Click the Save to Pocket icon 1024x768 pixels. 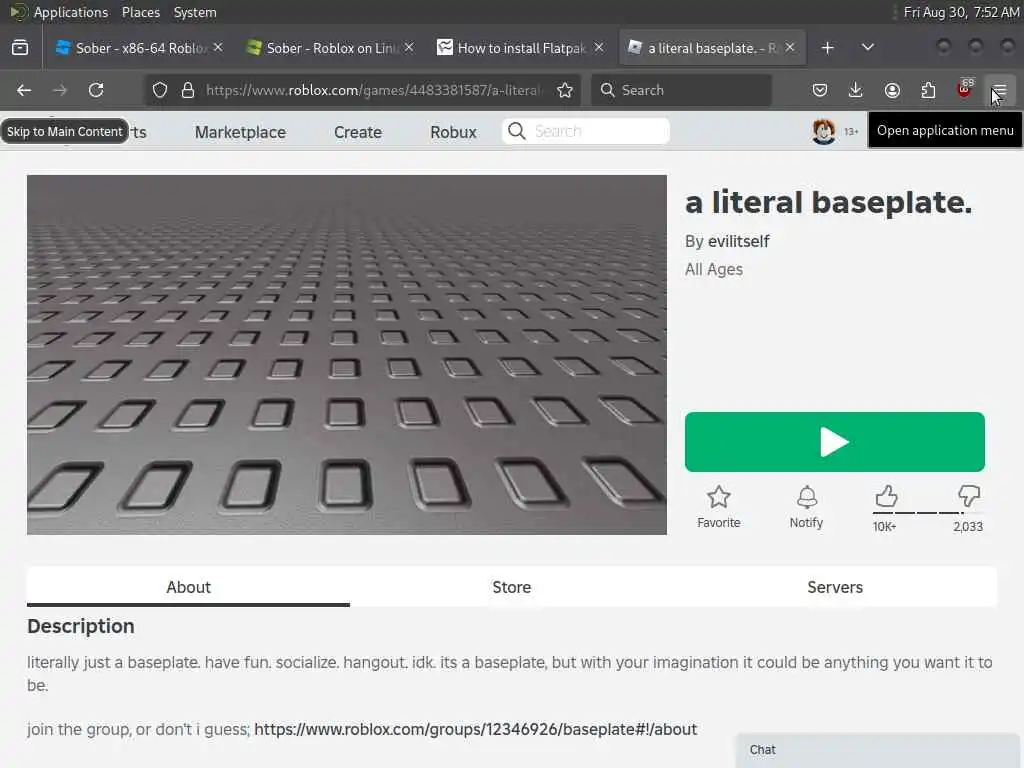(820, 90)
